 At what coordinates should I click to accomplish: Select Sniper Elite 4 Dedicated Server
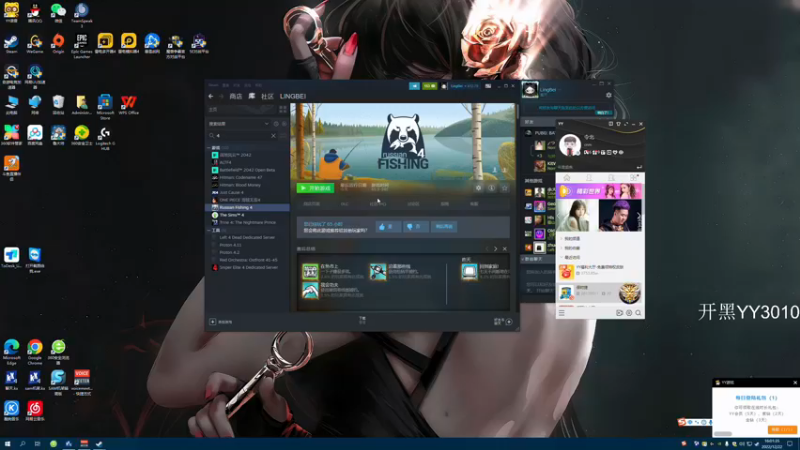tap(248, 267)
